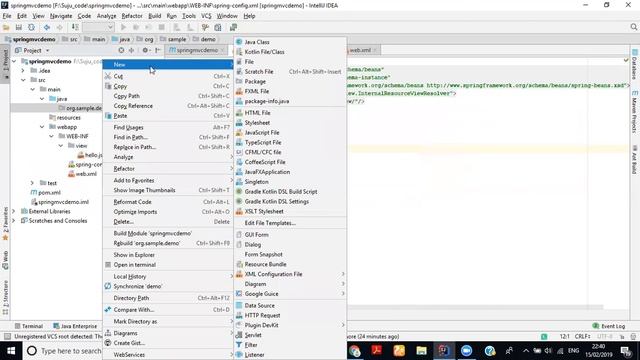Click the Gradle Kotlin DSL Build Script icon
640x360 pixels.
coord(239,191)
